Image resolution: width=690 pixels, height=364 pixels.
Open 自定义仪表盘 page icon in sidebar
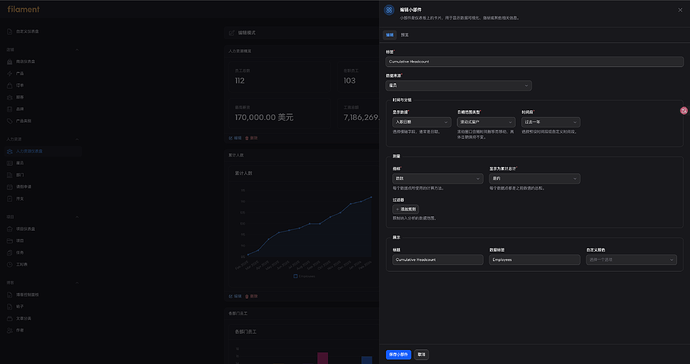10,32
